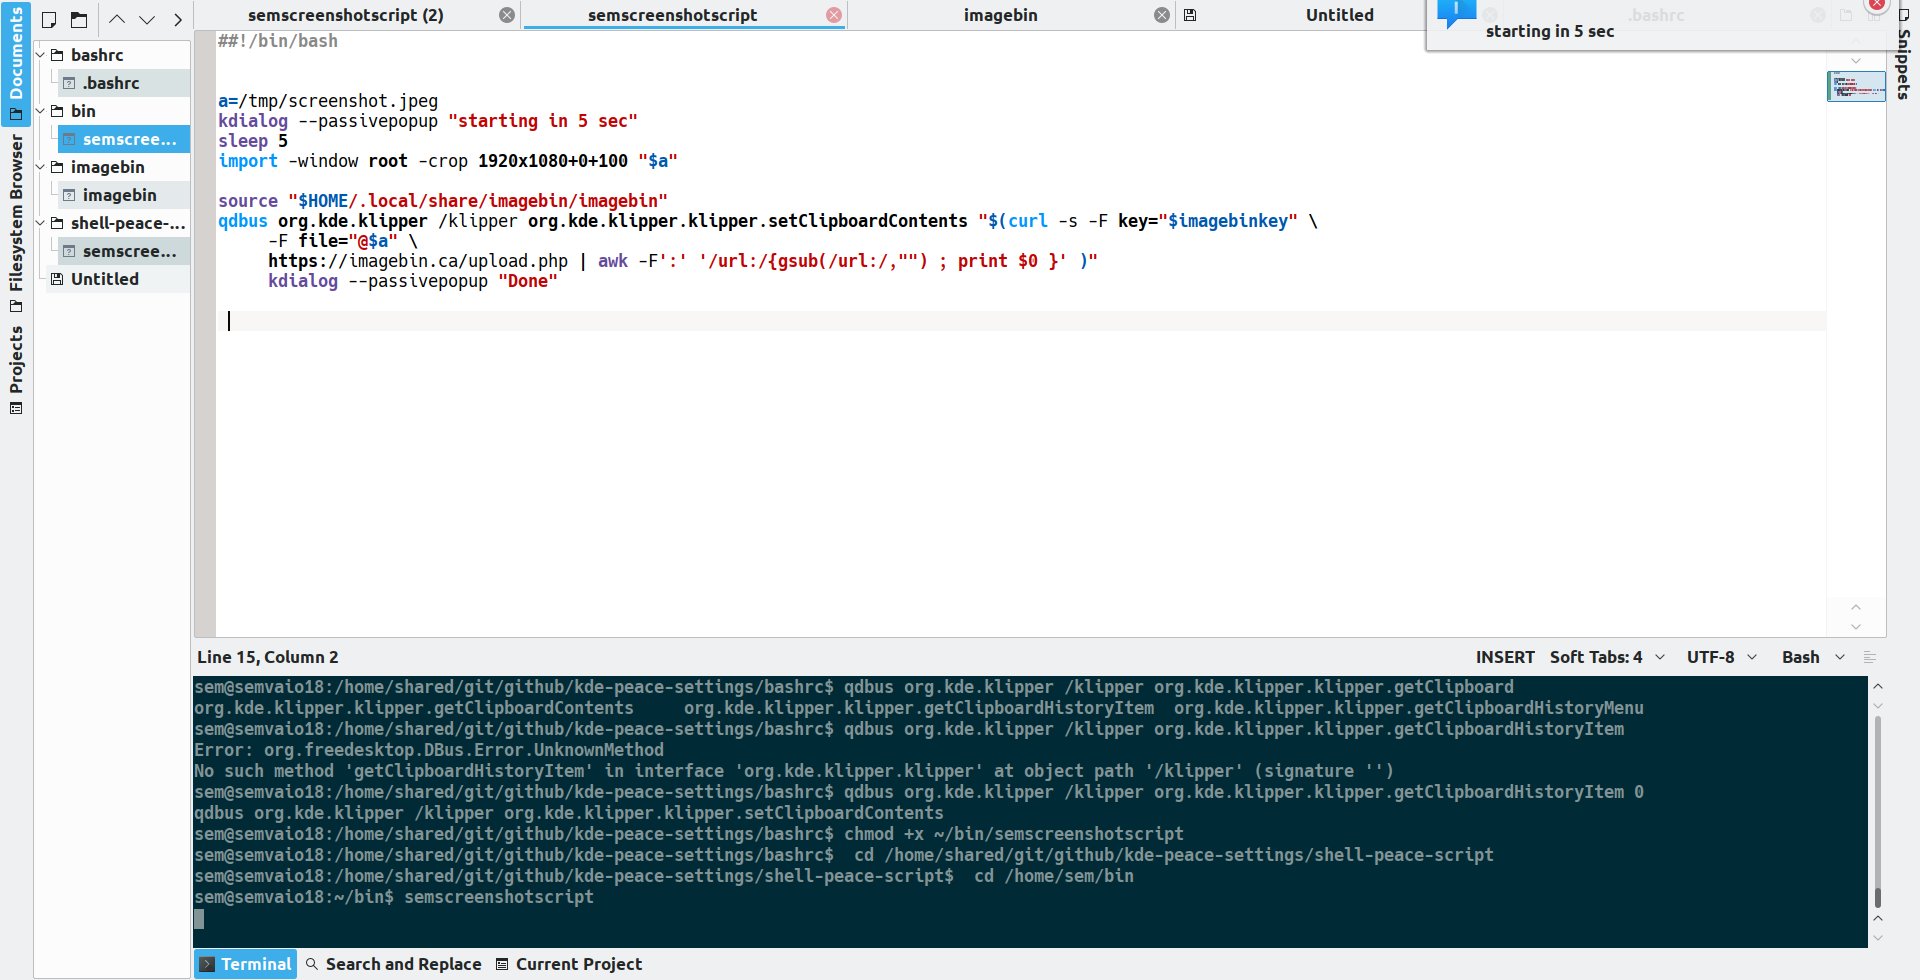Open Soft Tabs: 4 indentation dropdown
The image size is (1920, 980).
[x=1607, y=657]
